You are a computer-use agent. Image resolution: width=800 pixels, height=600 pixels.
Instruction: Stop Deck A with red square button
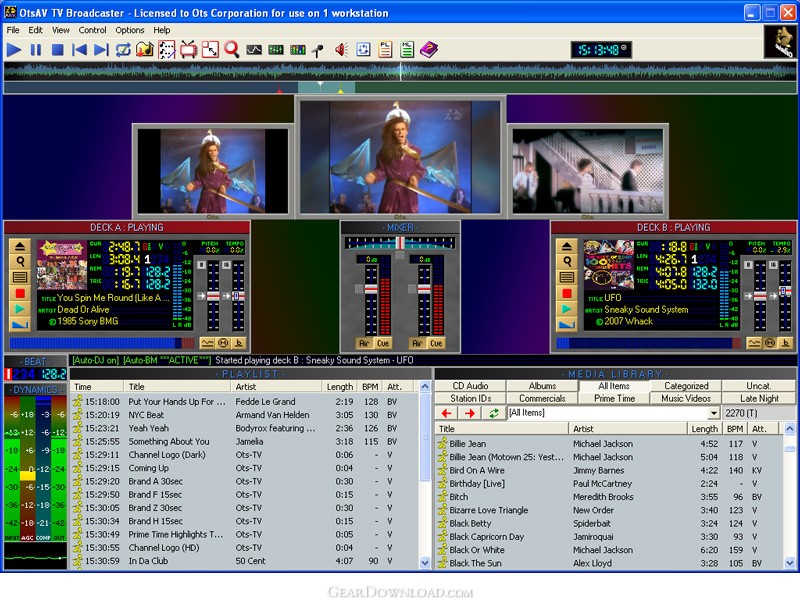pos(20,293)
